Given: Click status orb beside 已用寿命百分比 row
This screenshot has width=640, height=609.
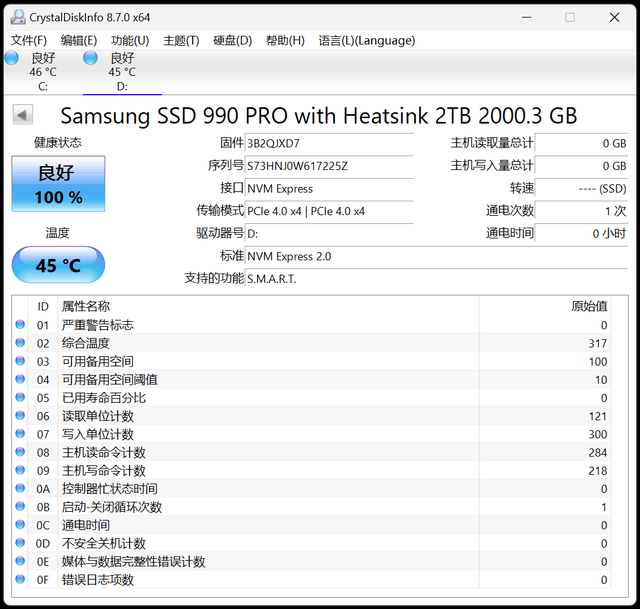Looking at the screenshot, I should click(x=21, y=398).
